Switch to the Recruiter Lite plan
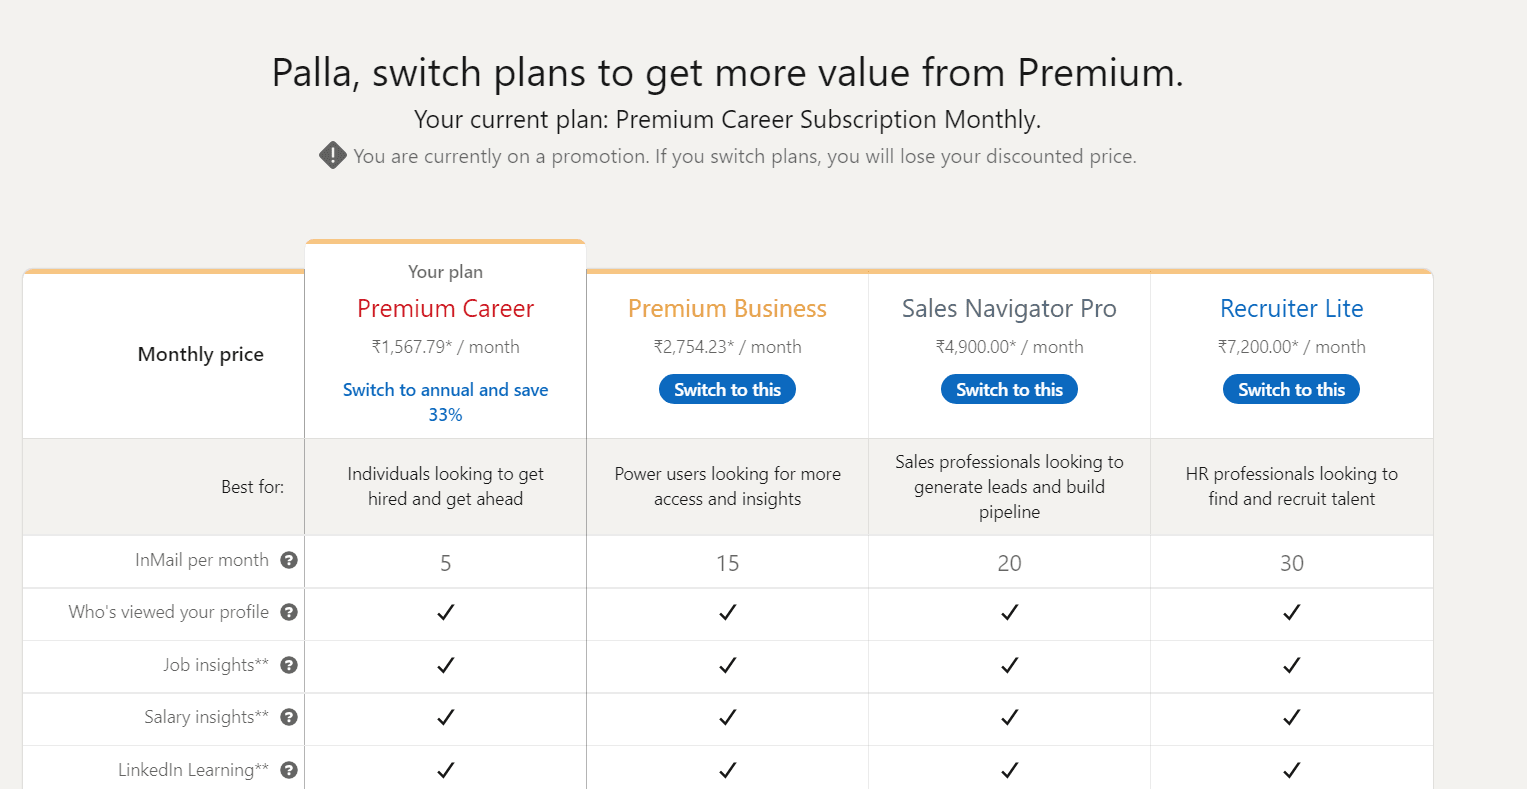 coord(1291,389)
